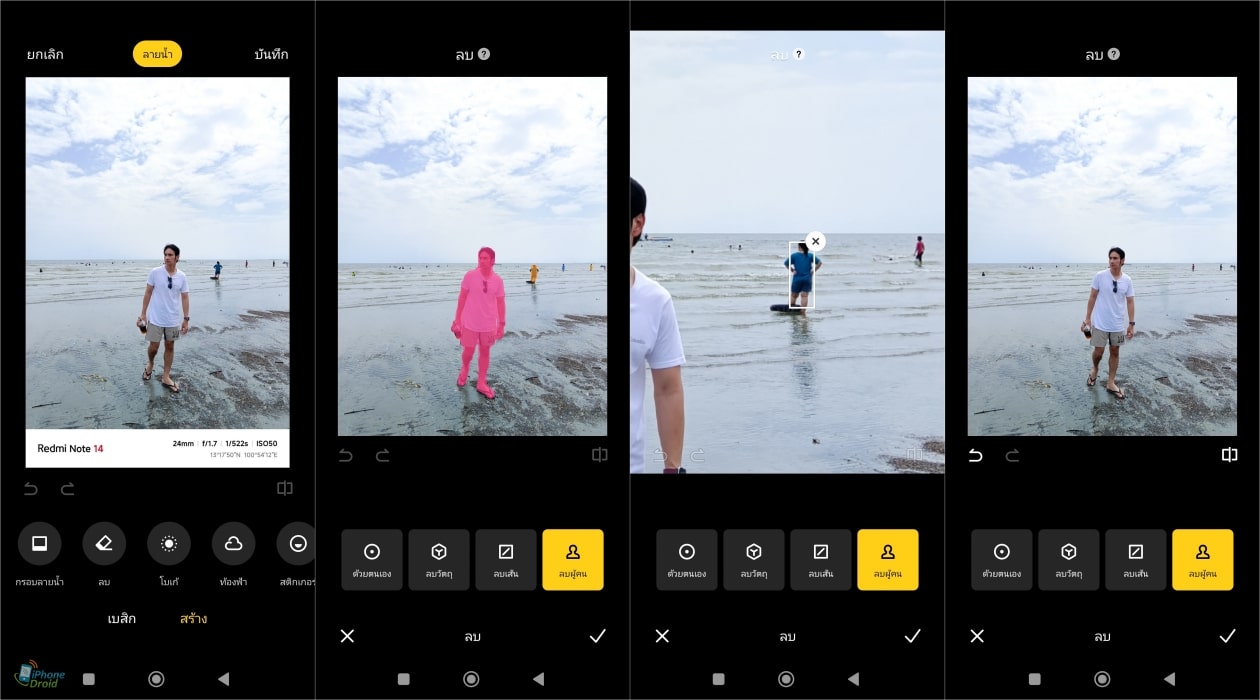Select ด้วยตนเอง on the pink-masked person screen
The width and height of the screenshot is (1260, 700).
[372, 560]
